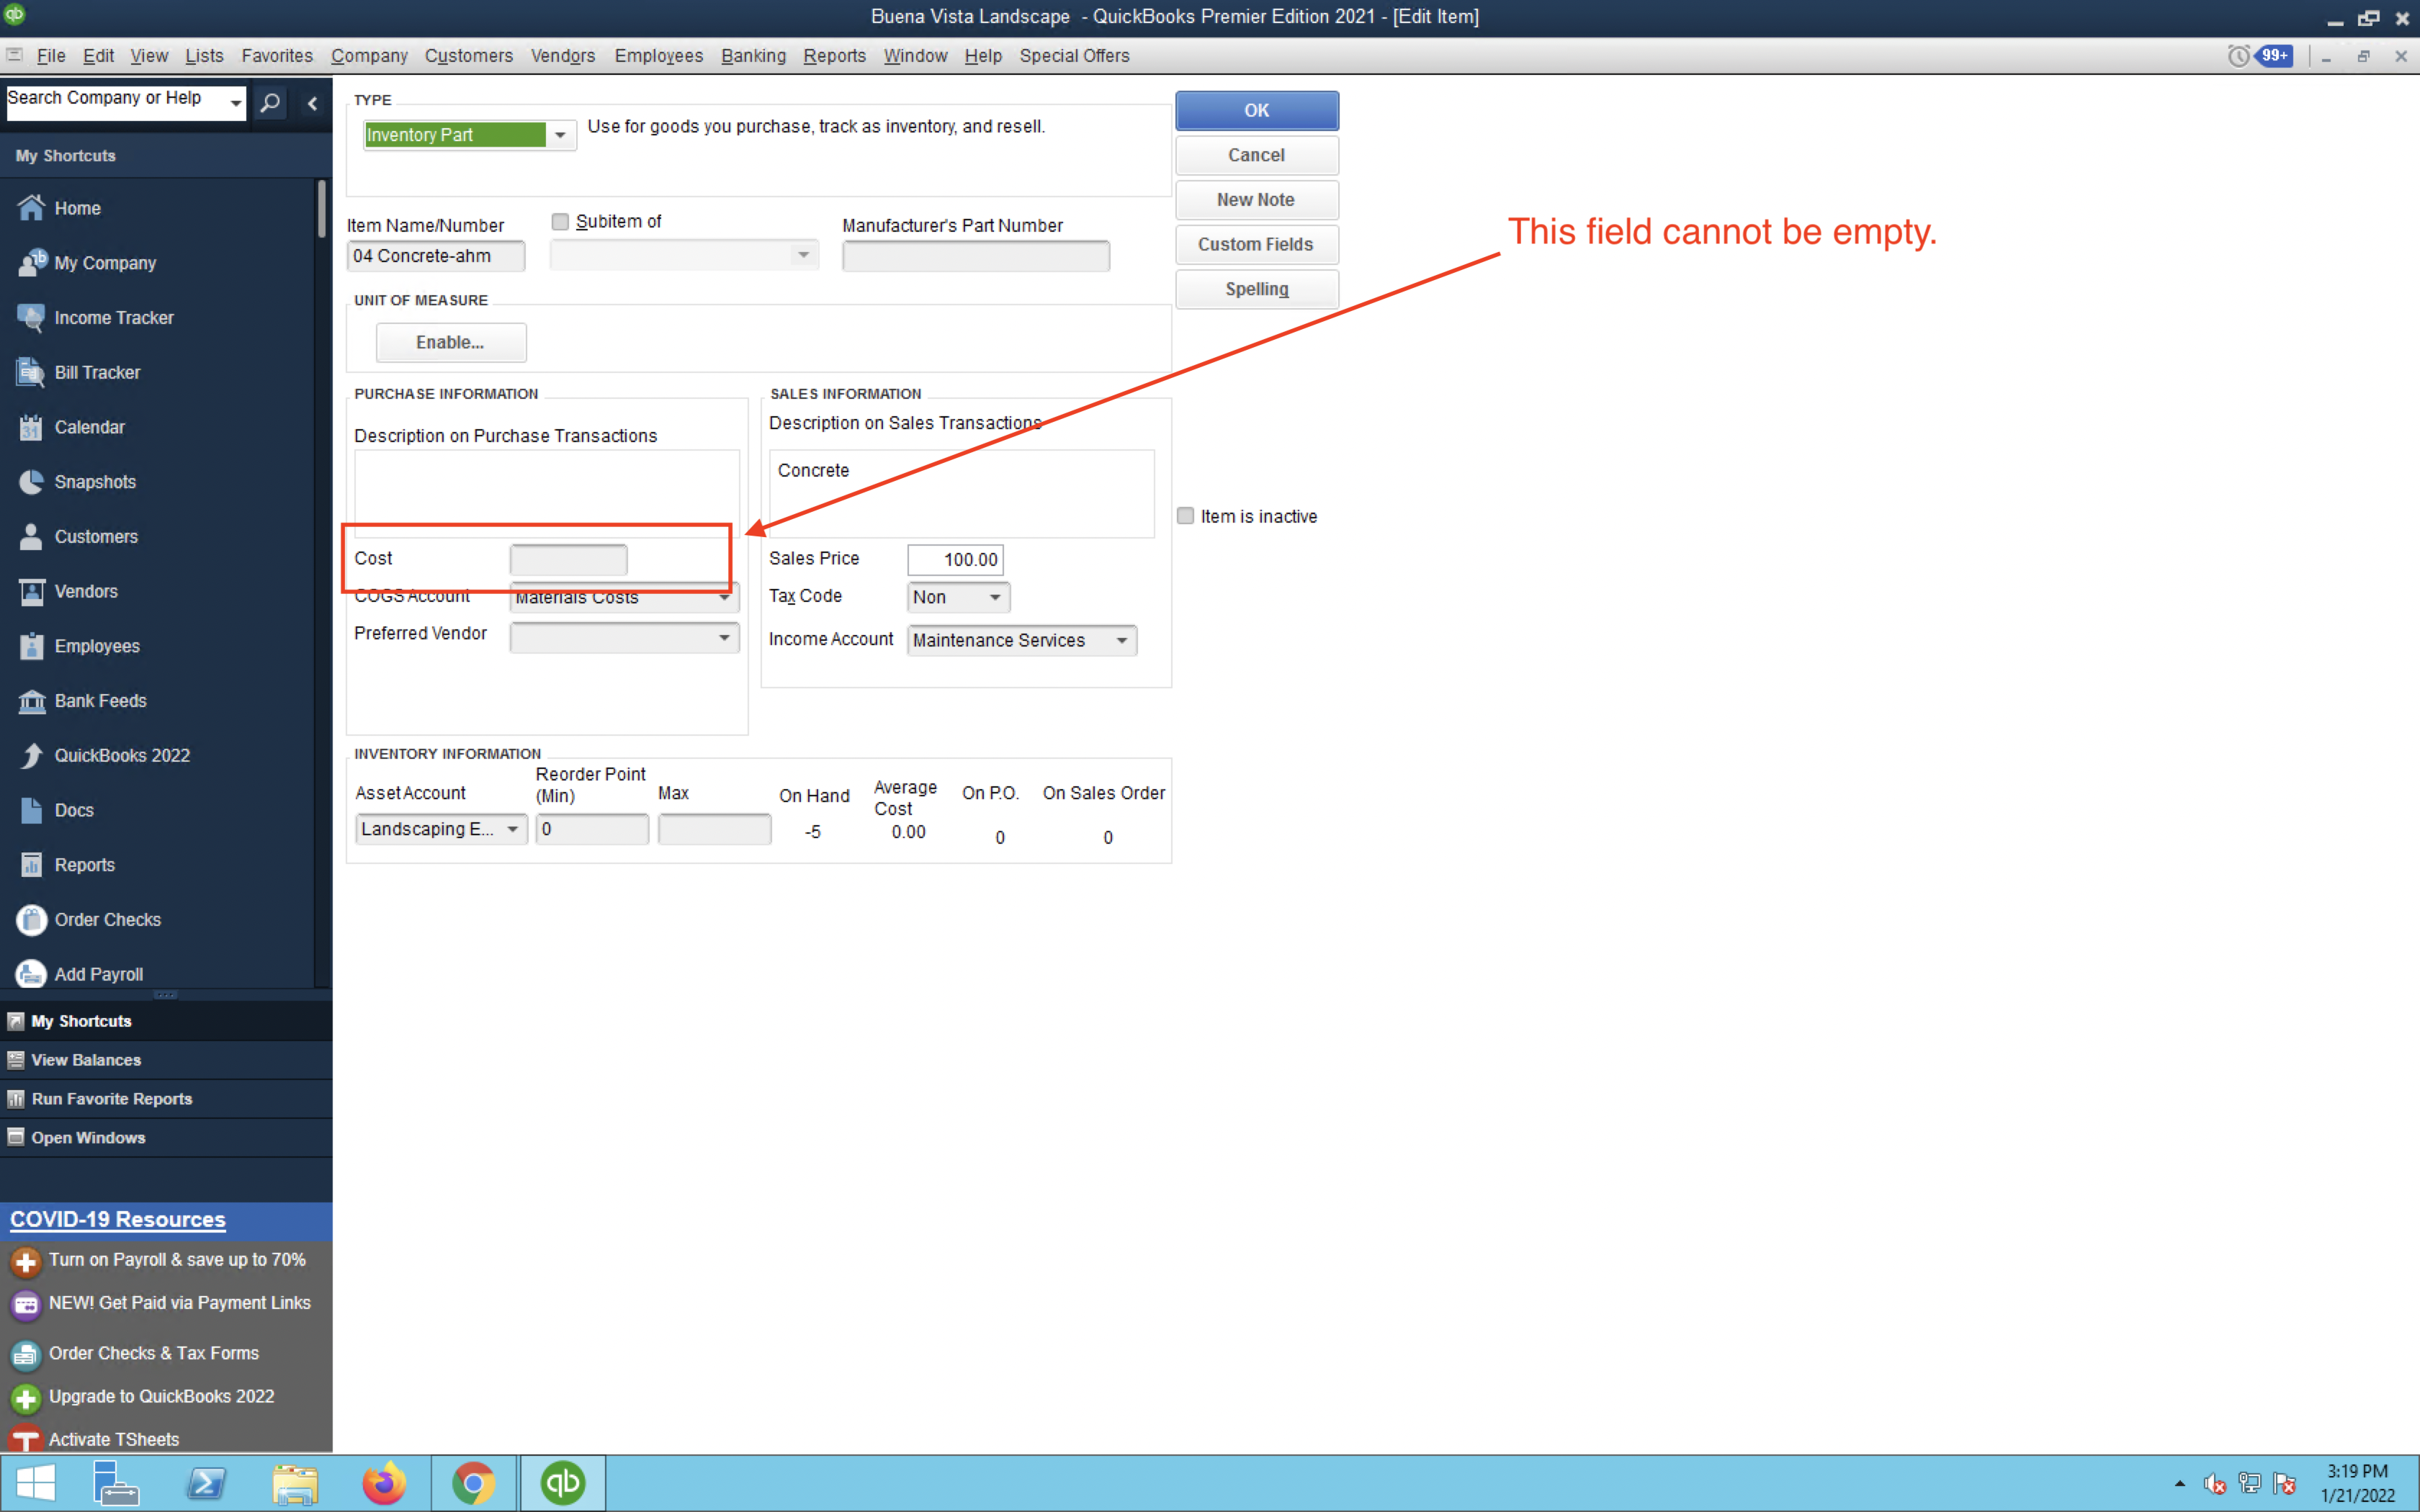Click Turn on Payroll plus icon
The image size is (2420, 1512).
click(25, 1261)
